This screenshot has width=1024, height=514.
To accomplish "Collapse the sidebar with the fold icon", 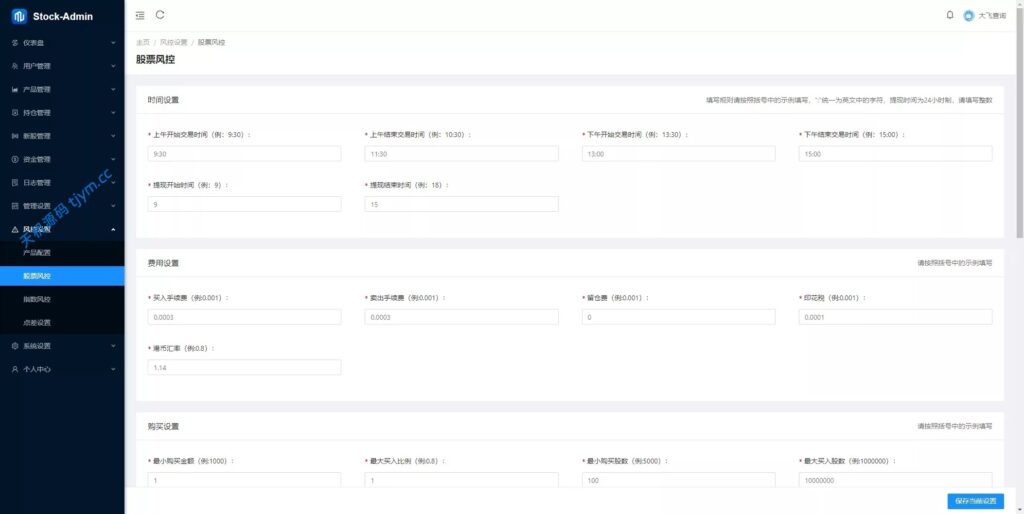I will click(x=140, y=16).
